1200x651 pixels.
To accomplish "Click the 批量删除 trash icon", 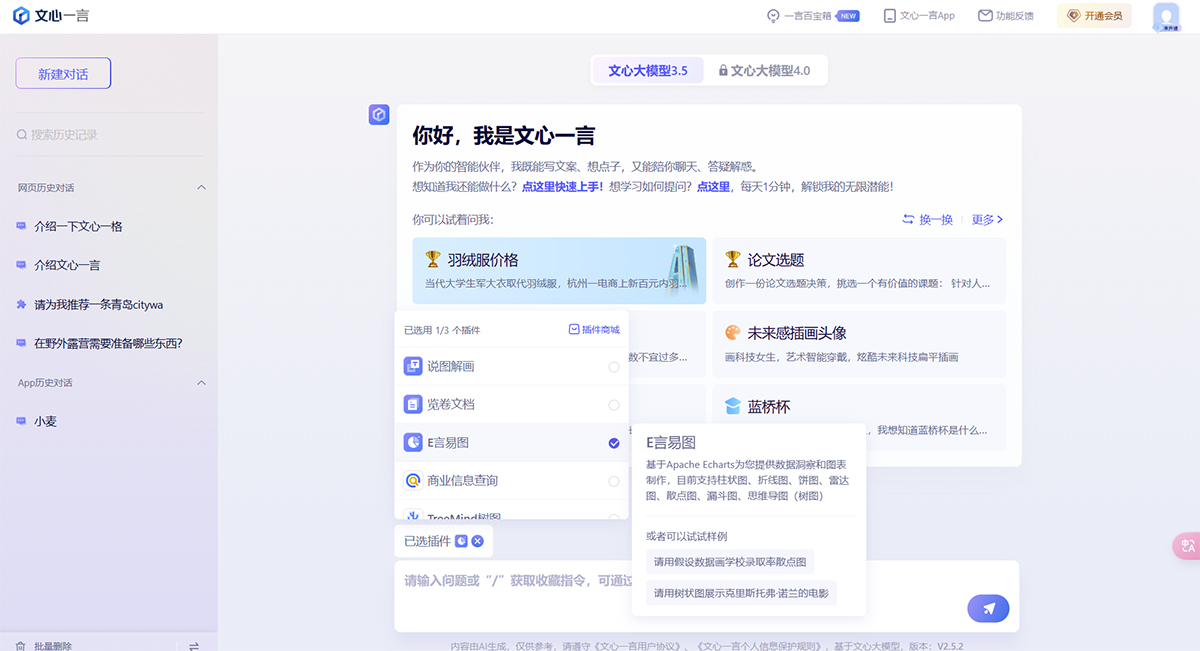I will pyautogui.click(x=23, y=644).
